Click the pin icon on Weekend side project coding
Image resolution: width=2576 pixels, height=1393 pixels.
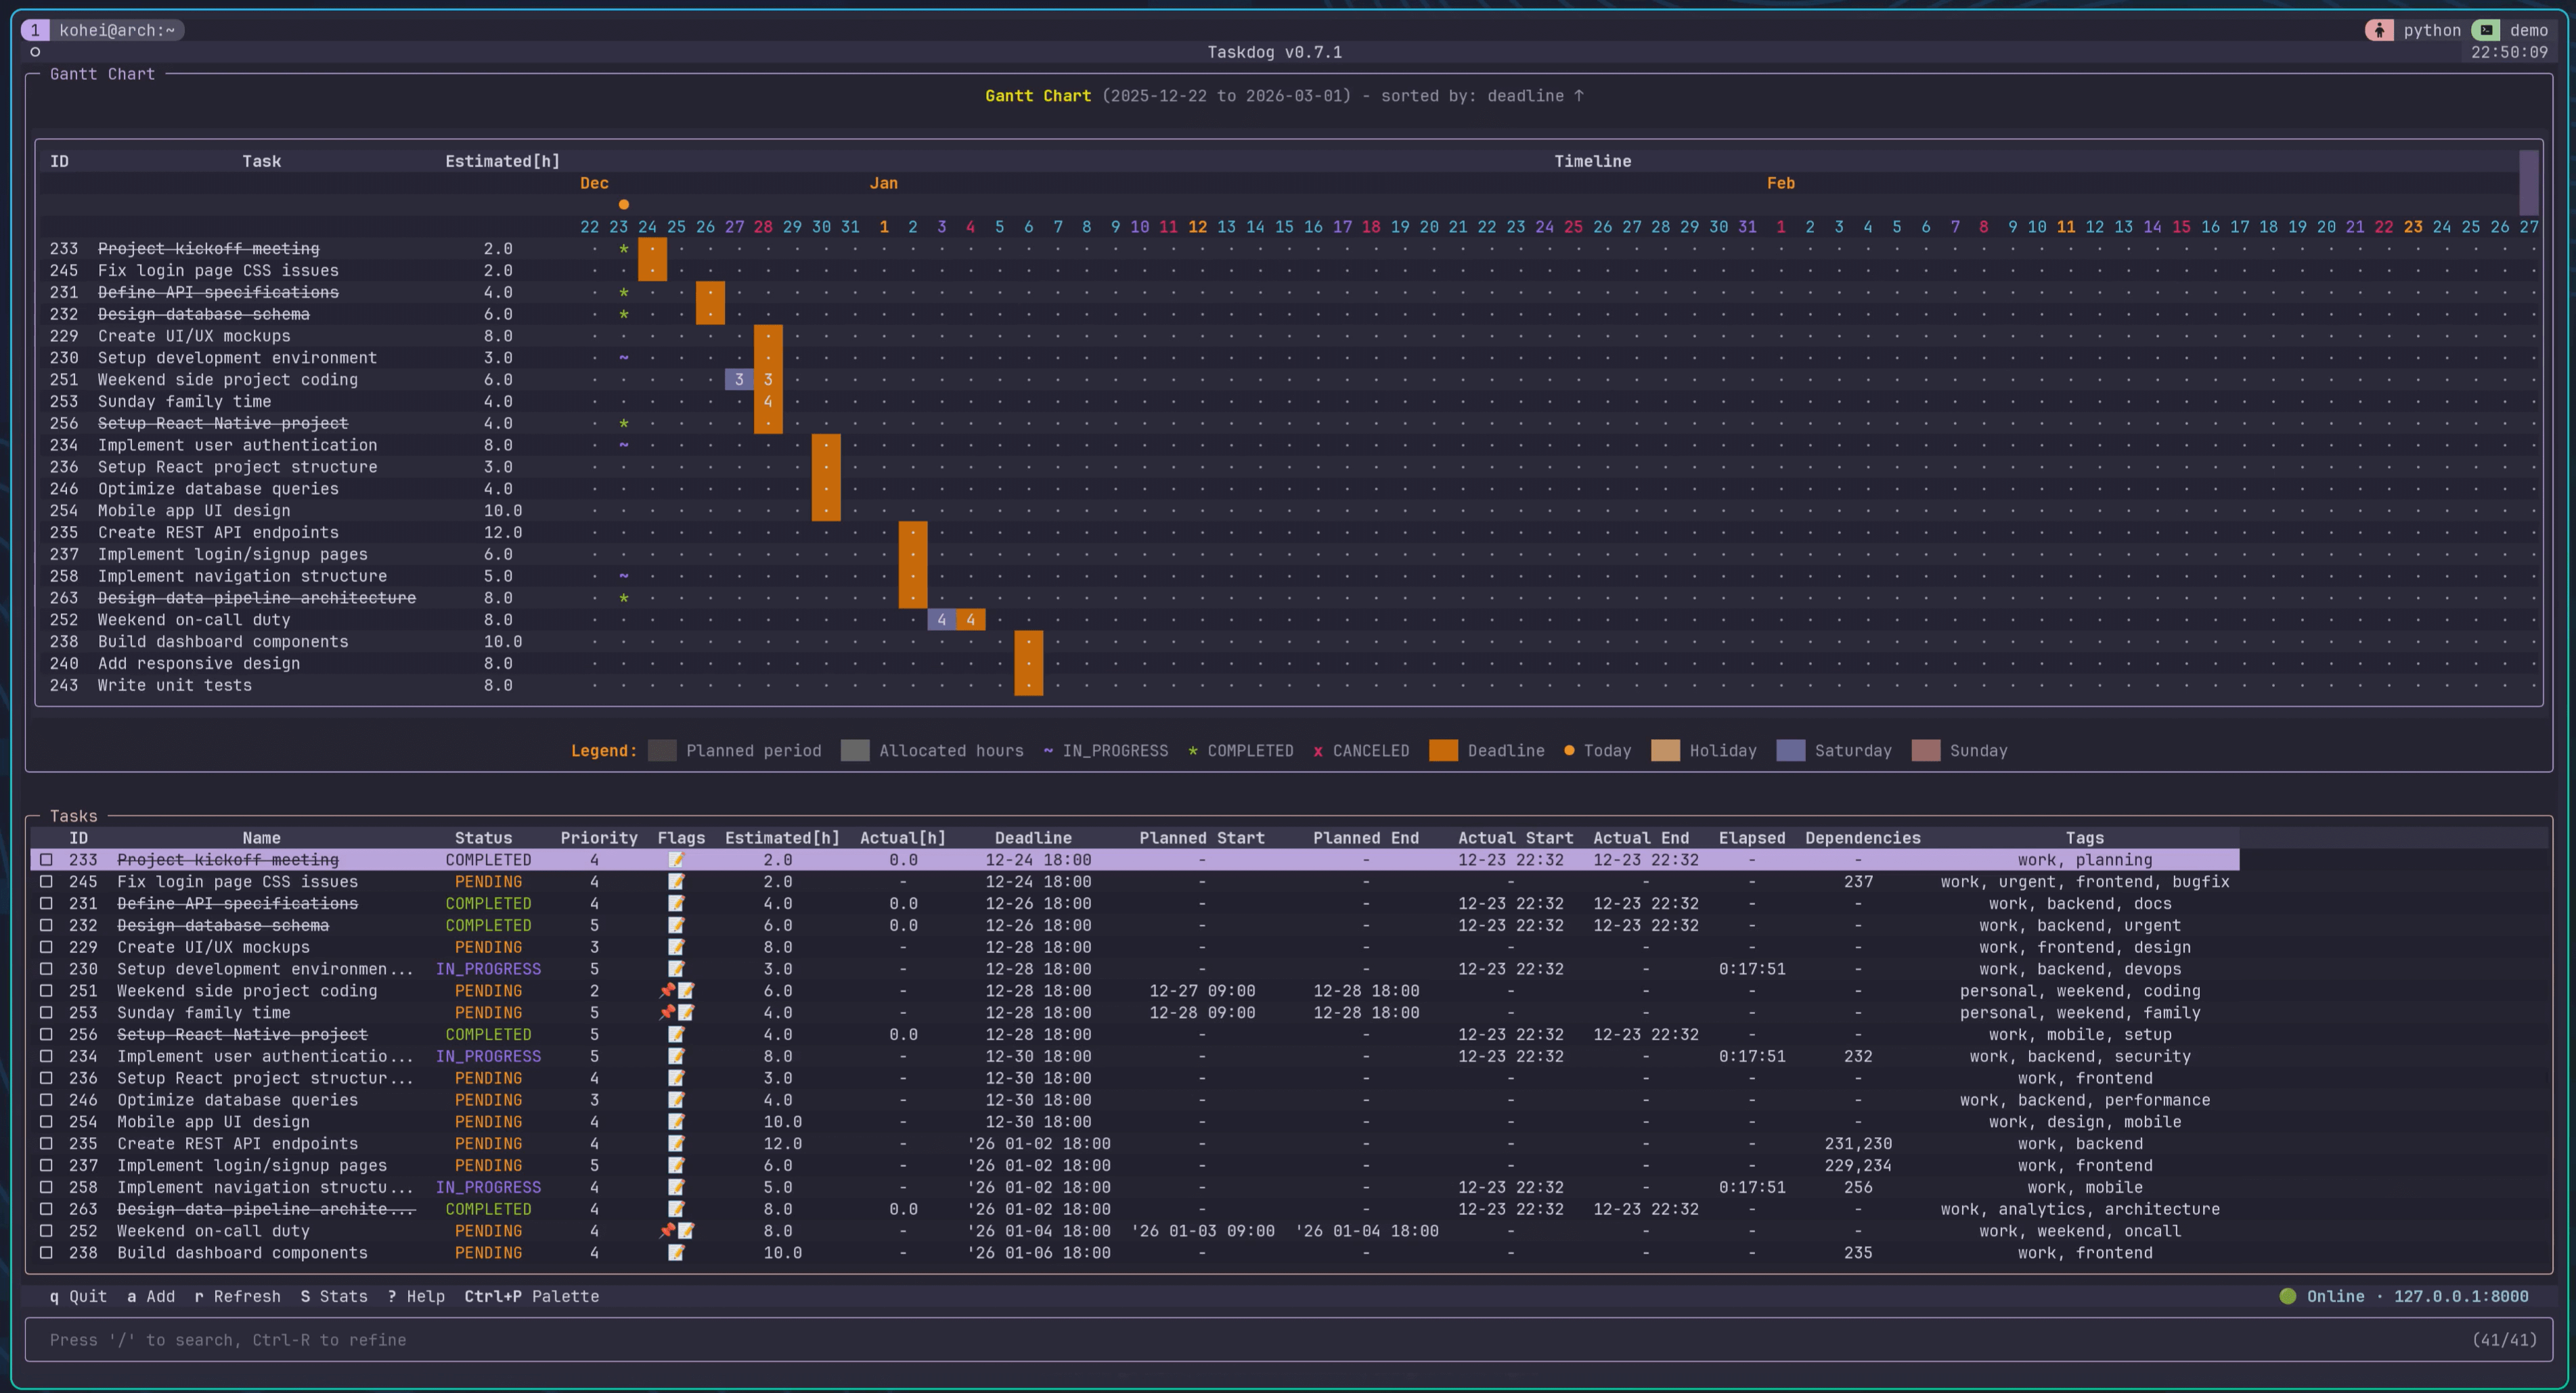tap(666, 991)
